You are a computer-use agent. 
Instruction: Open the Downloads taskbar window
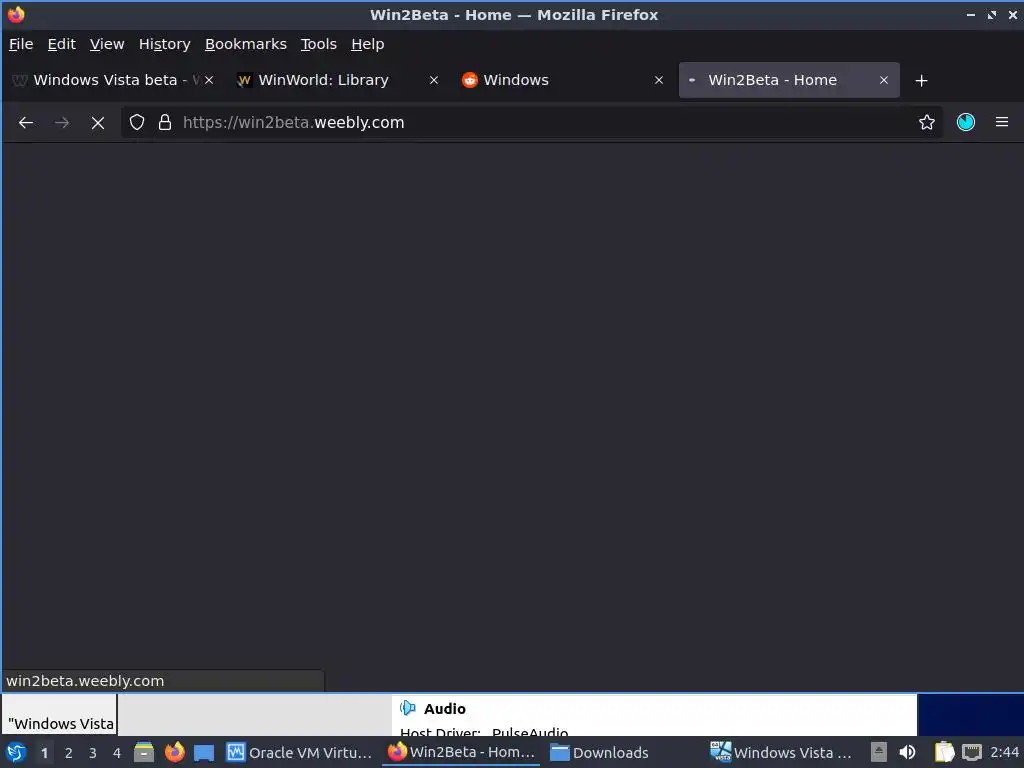(x=600, y=752)
